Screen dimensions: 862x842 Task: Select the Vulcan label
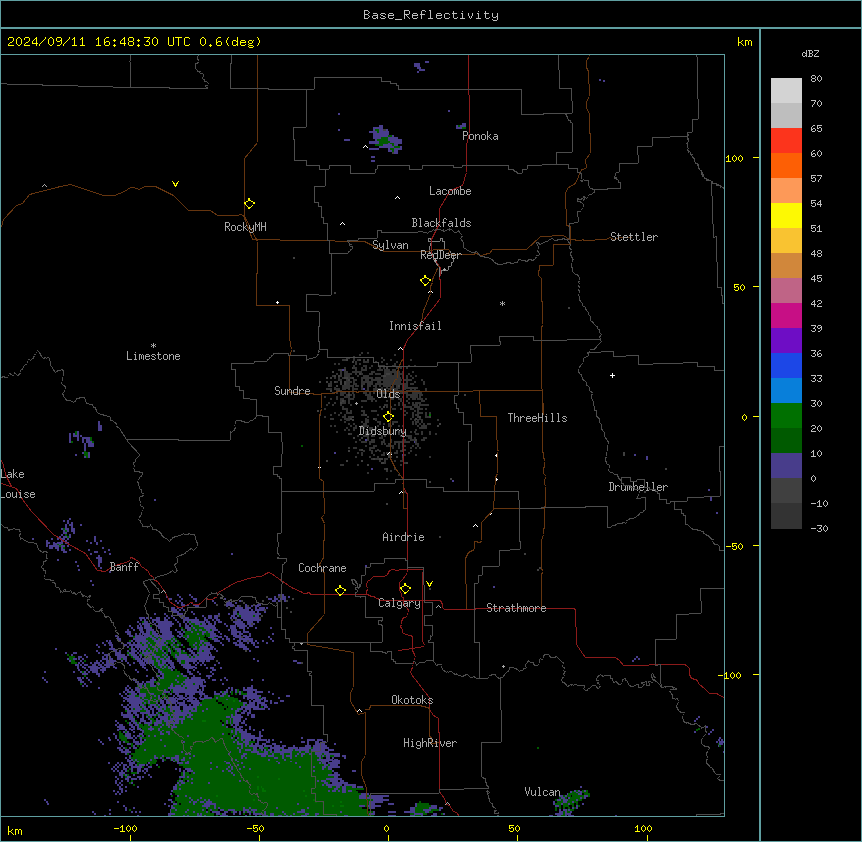coord(543,792)
